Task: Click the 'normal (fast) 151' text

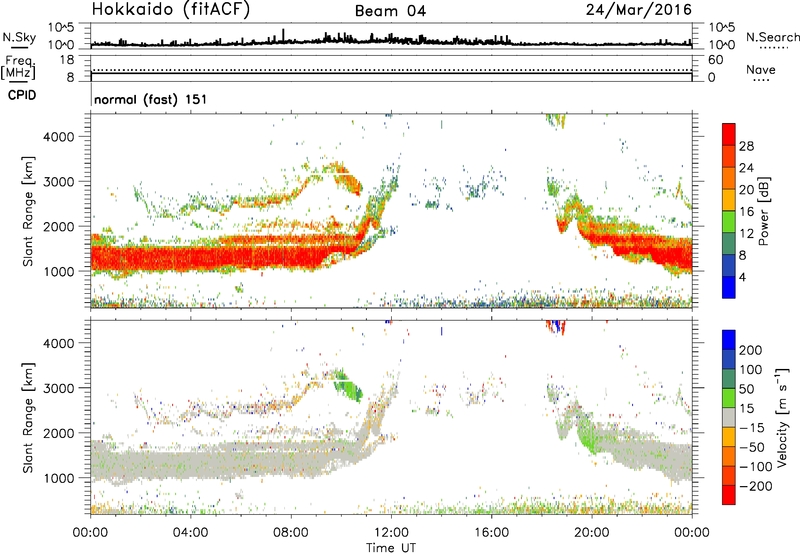Action: coord(151,99)
